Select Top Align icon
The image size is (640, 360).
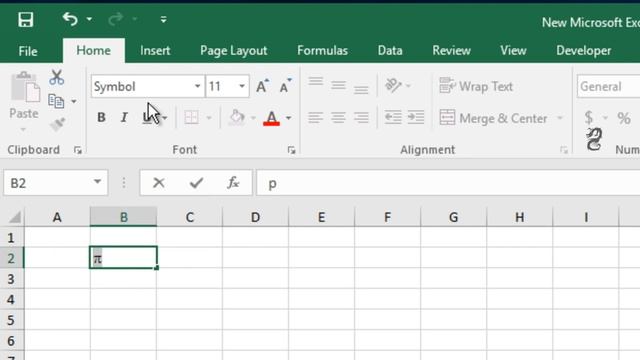tap(316, 83)
